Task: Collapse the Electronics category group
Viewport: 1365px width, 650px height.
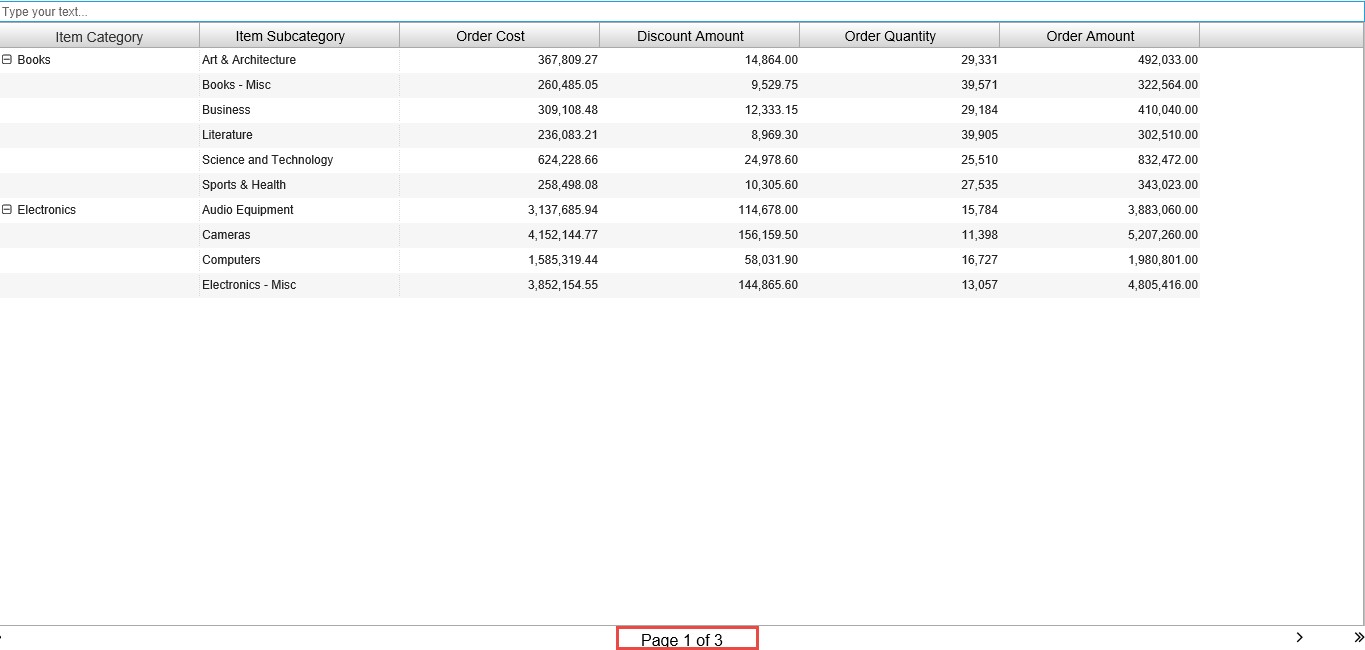Action: coord(7,210)
